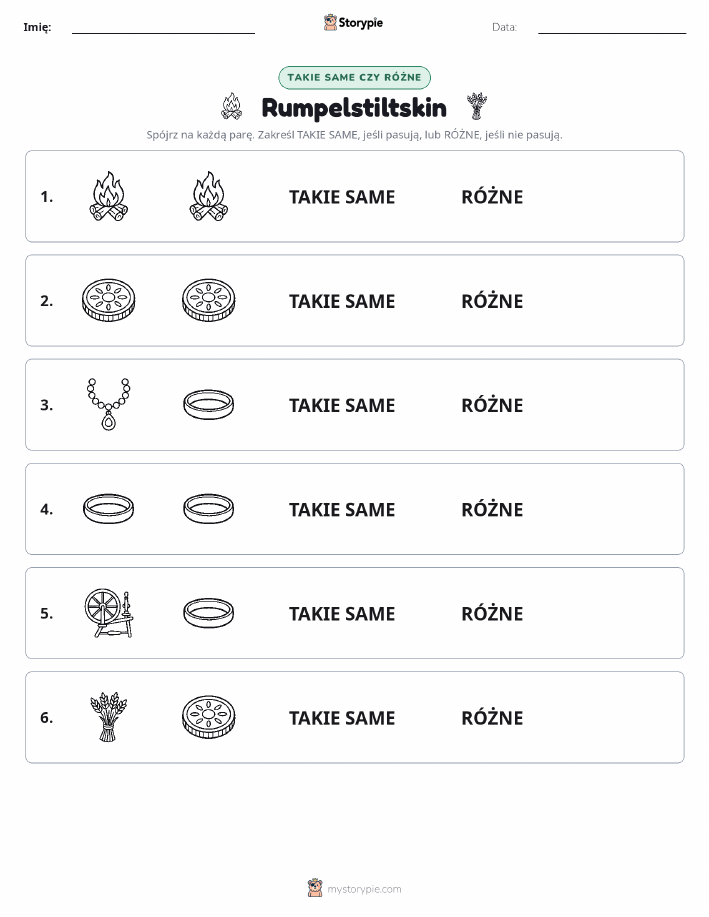Choose TAKIE SAME for row 2
Screen dimensions: 709x917
click(342, 301)
